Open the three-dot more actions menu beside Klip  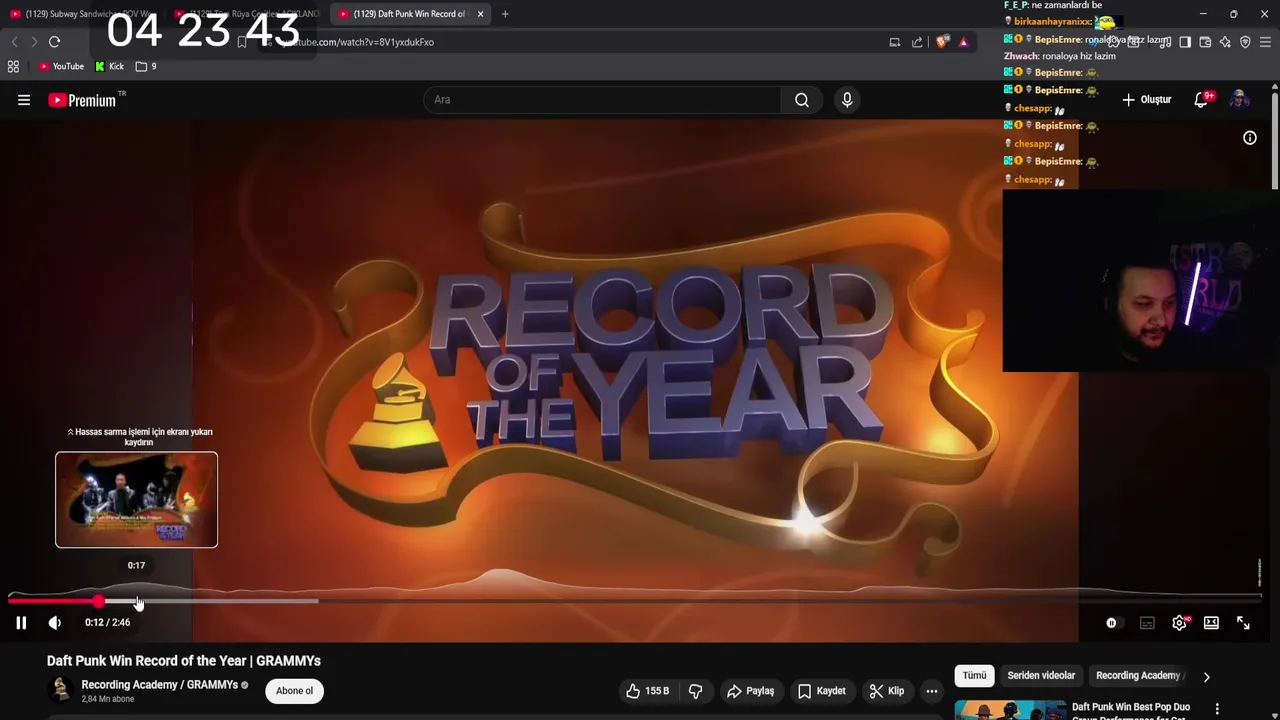pos(932,691)
